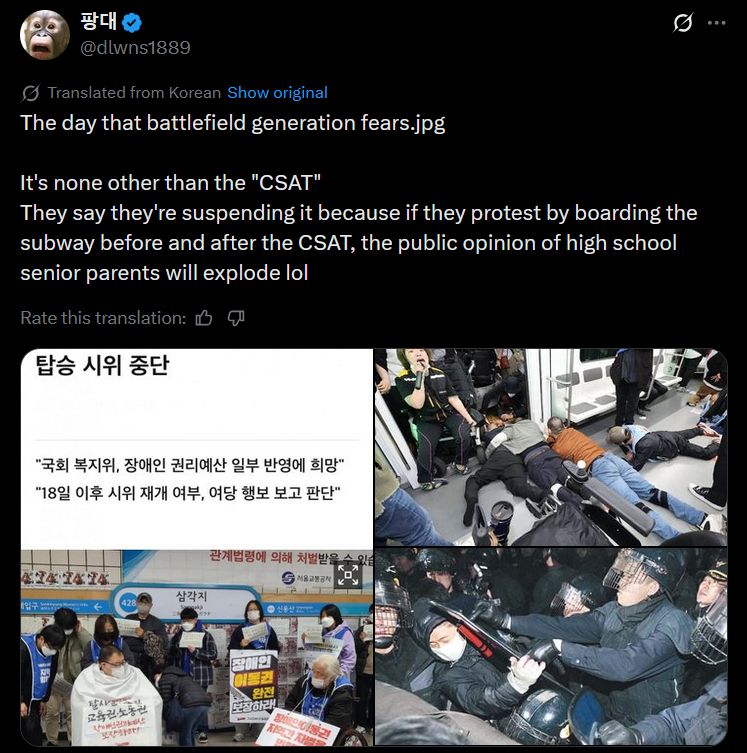Click the blue verified badge
The width and height of the screenshot is (747, 753).
[132, 23]
